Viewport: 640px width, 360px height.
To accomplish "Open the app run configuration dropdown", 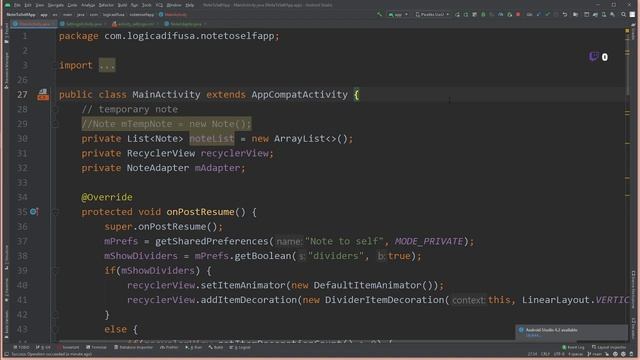I will (398, 14).
